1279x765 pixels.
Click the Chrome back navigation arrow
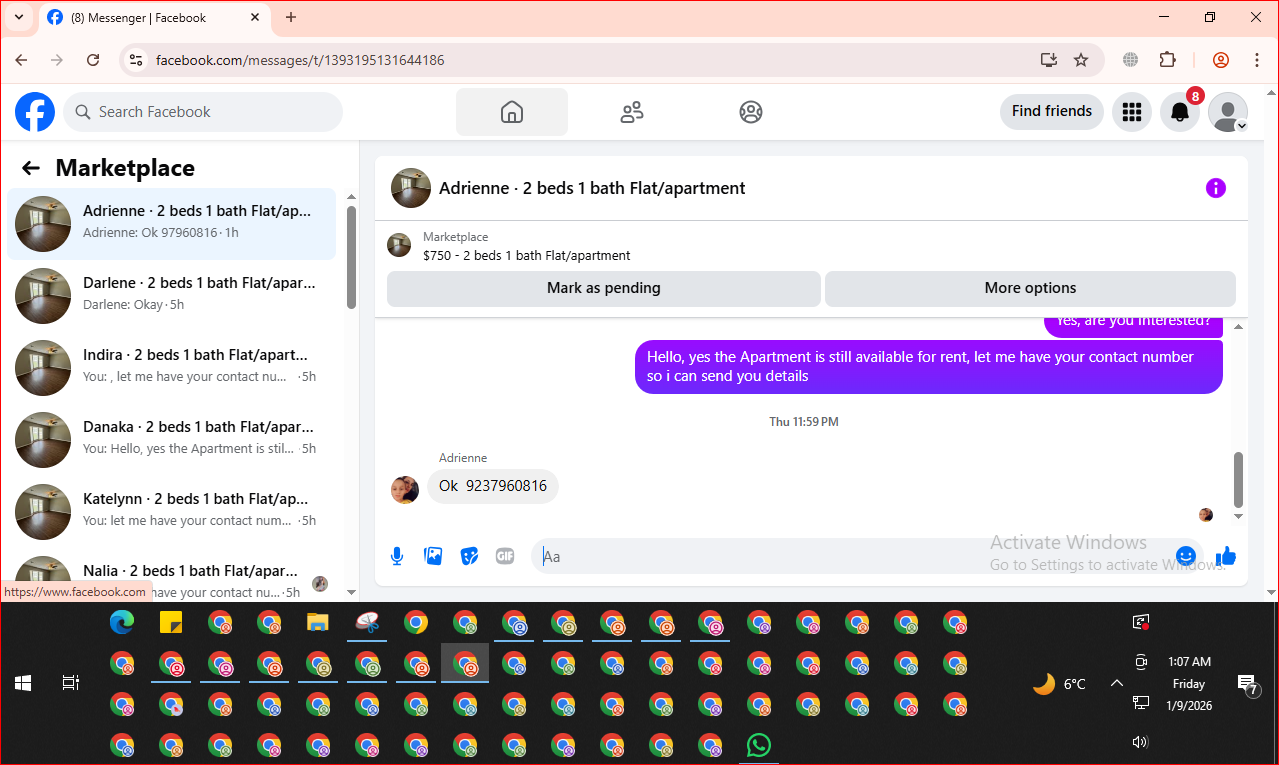(21, 60)
